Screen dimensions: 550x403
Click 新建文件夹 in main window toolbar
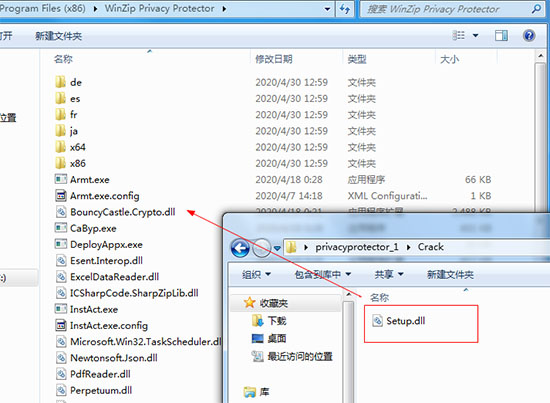coord(59,36)
